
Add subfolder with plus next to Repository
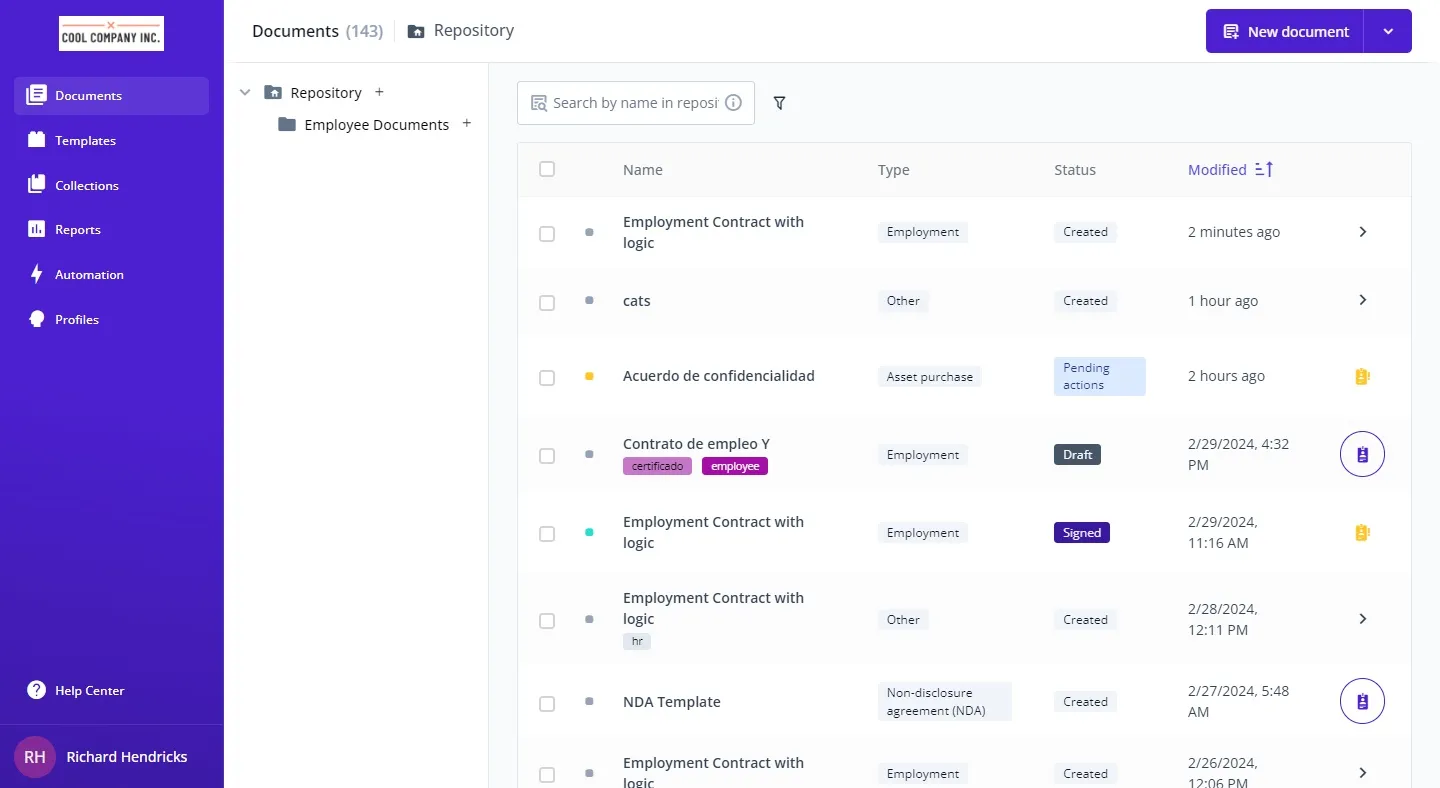(x=379, y=93)
